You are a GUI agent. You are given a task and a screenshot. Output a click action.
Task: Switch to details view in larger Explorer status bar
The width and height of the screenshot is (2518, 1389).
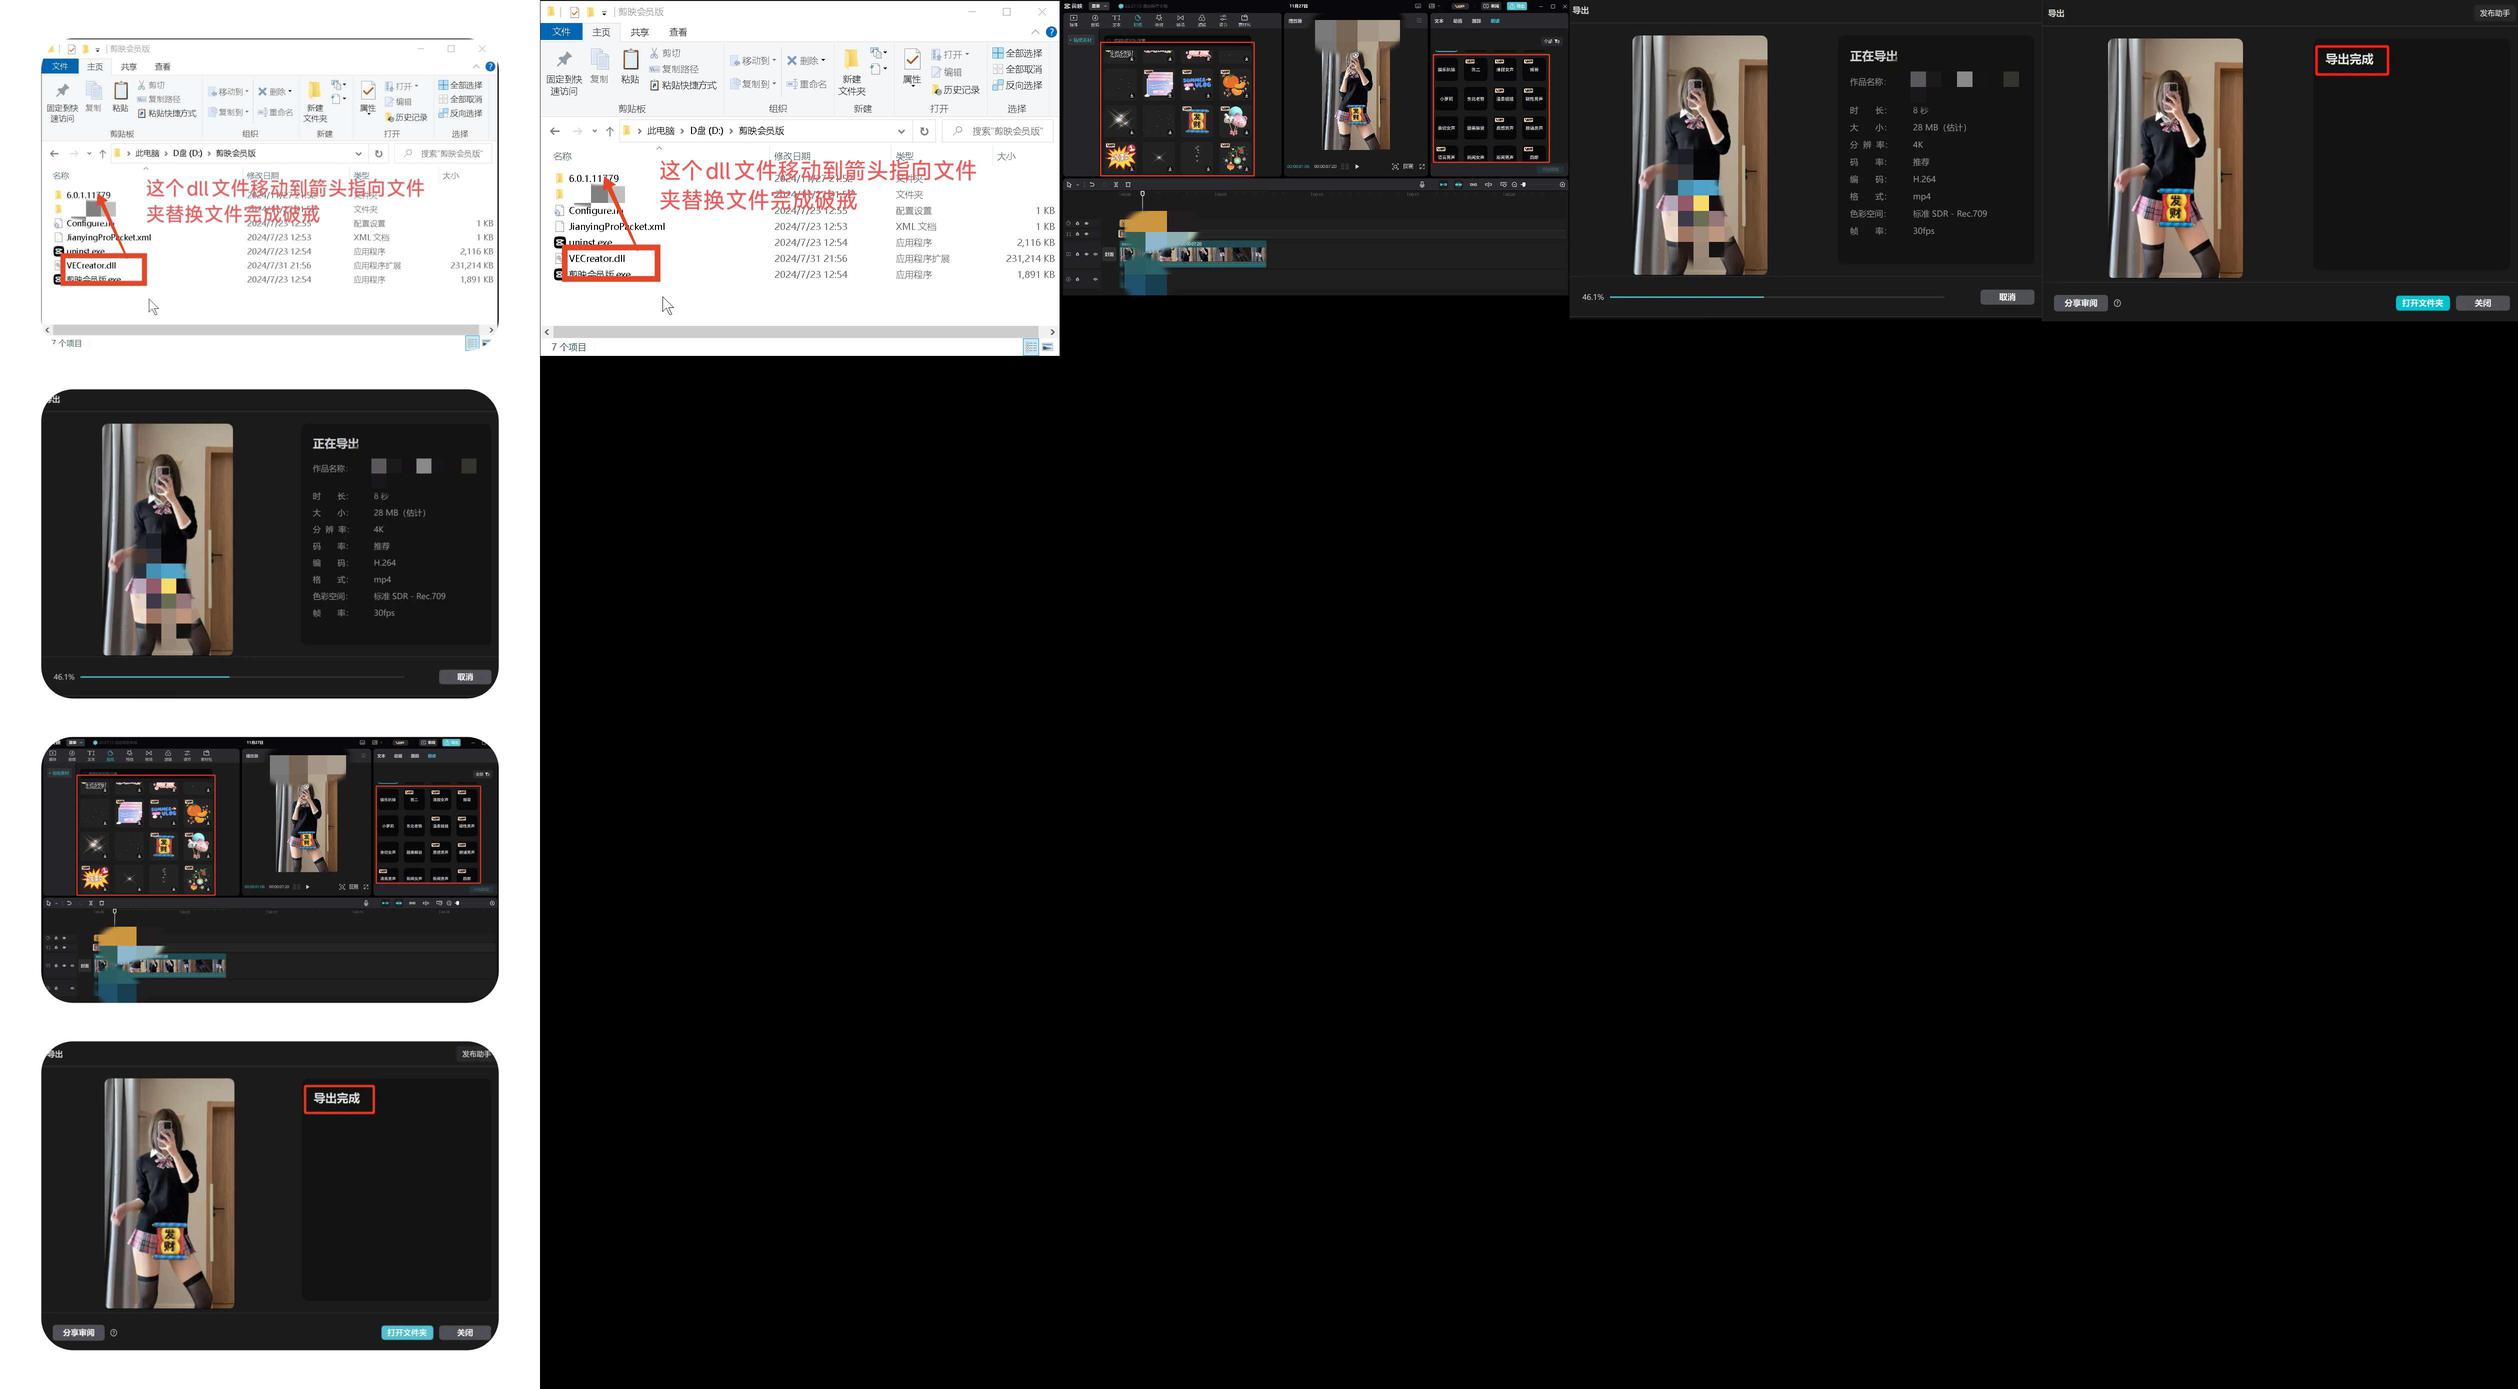click(x=1030, y=347)
